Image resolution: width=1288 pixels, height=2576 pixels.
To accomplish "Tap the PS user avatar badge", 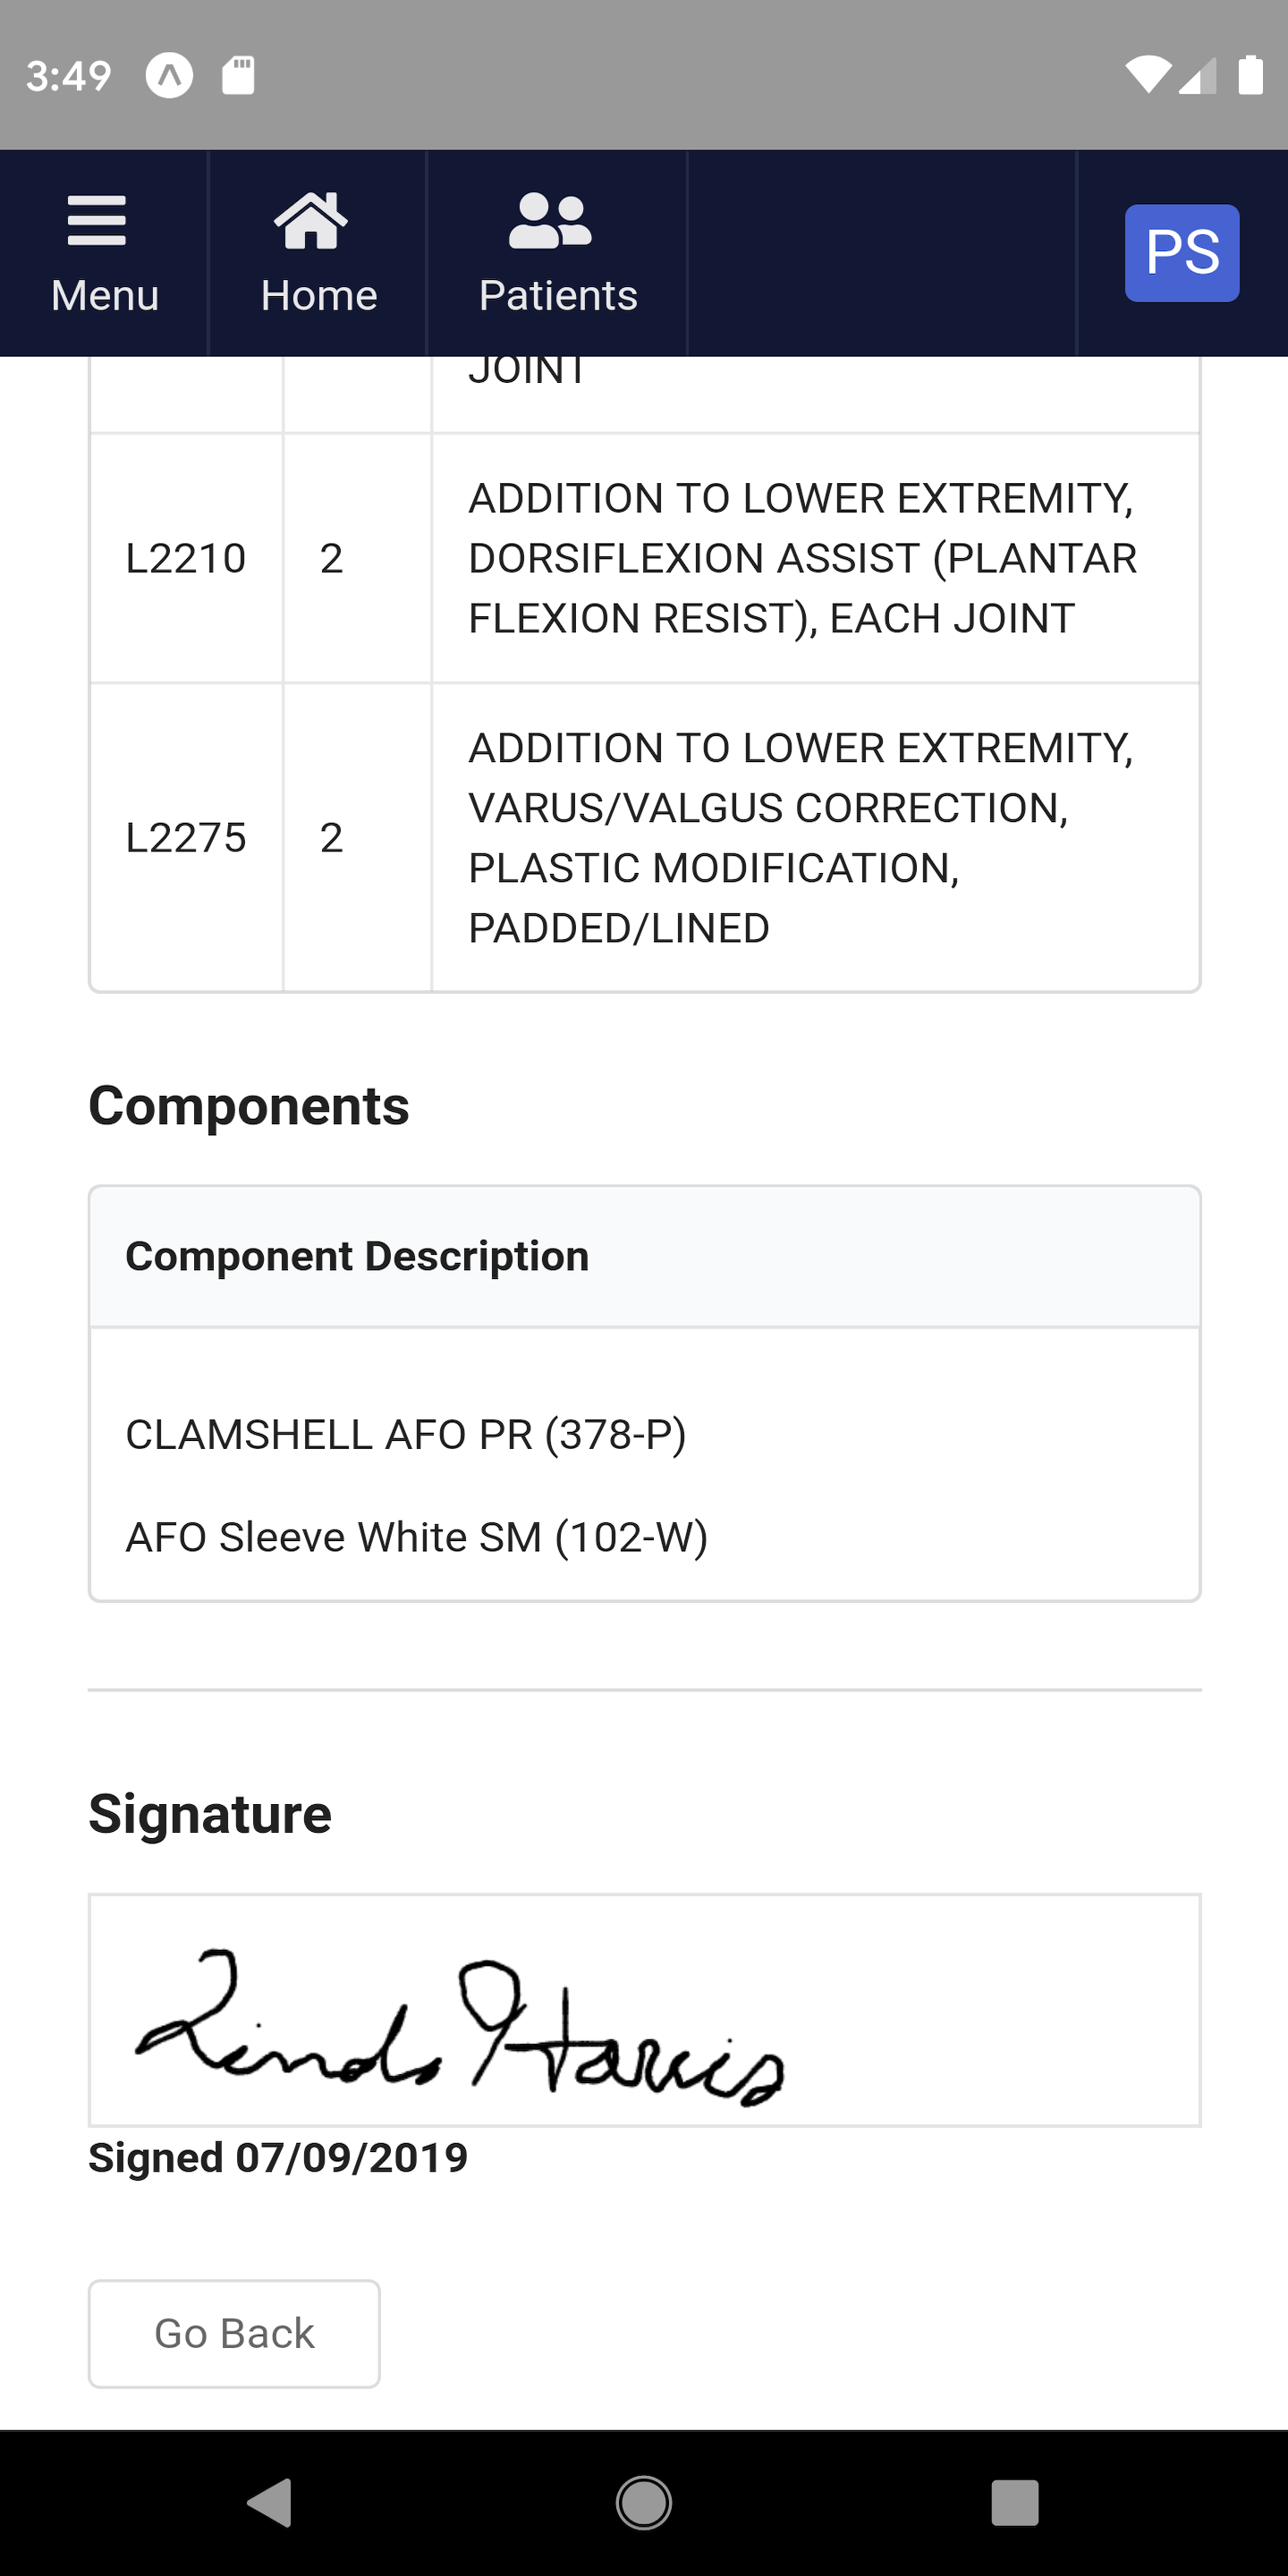I will (1182, 253).
